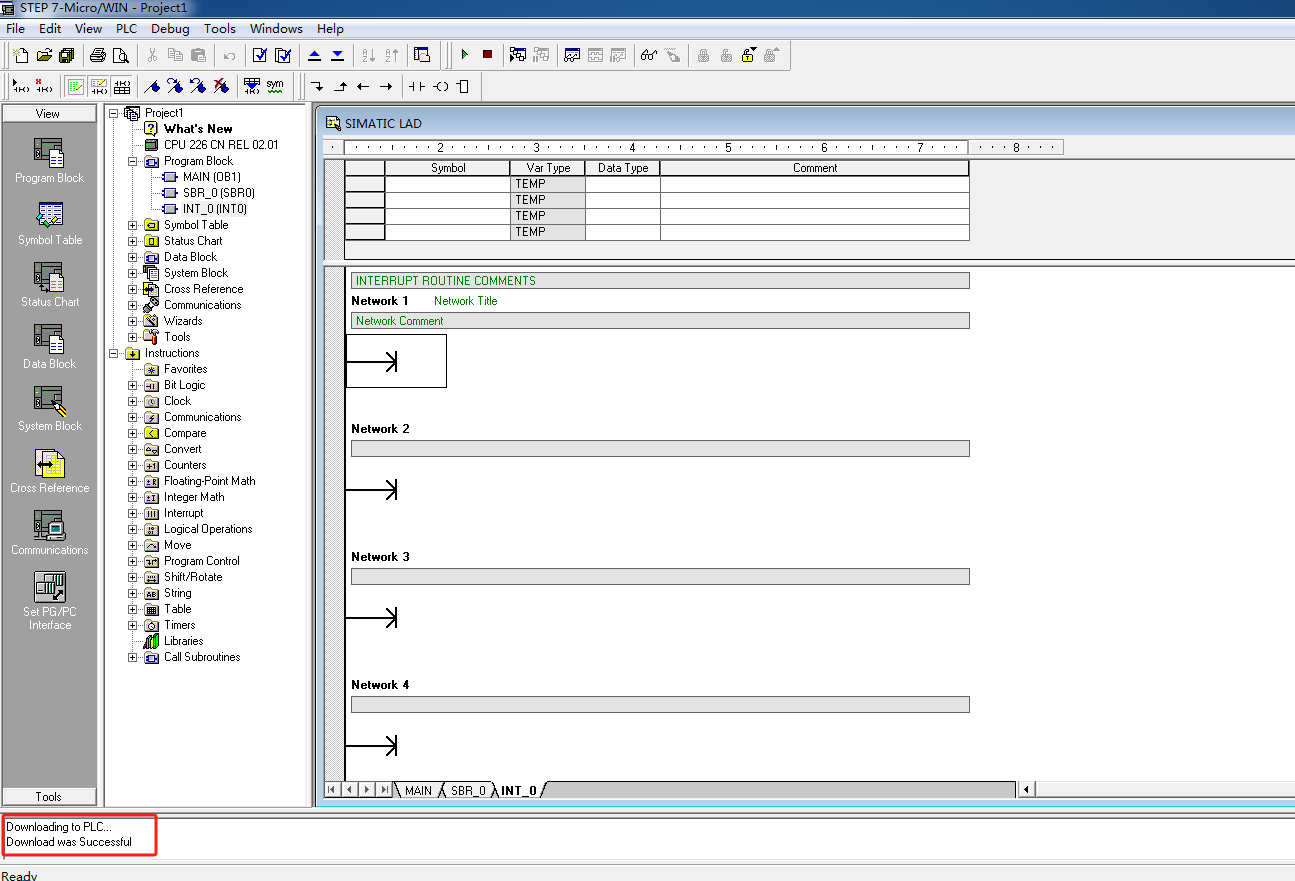Toggle POU comments icon

click(x=76, y=86)
